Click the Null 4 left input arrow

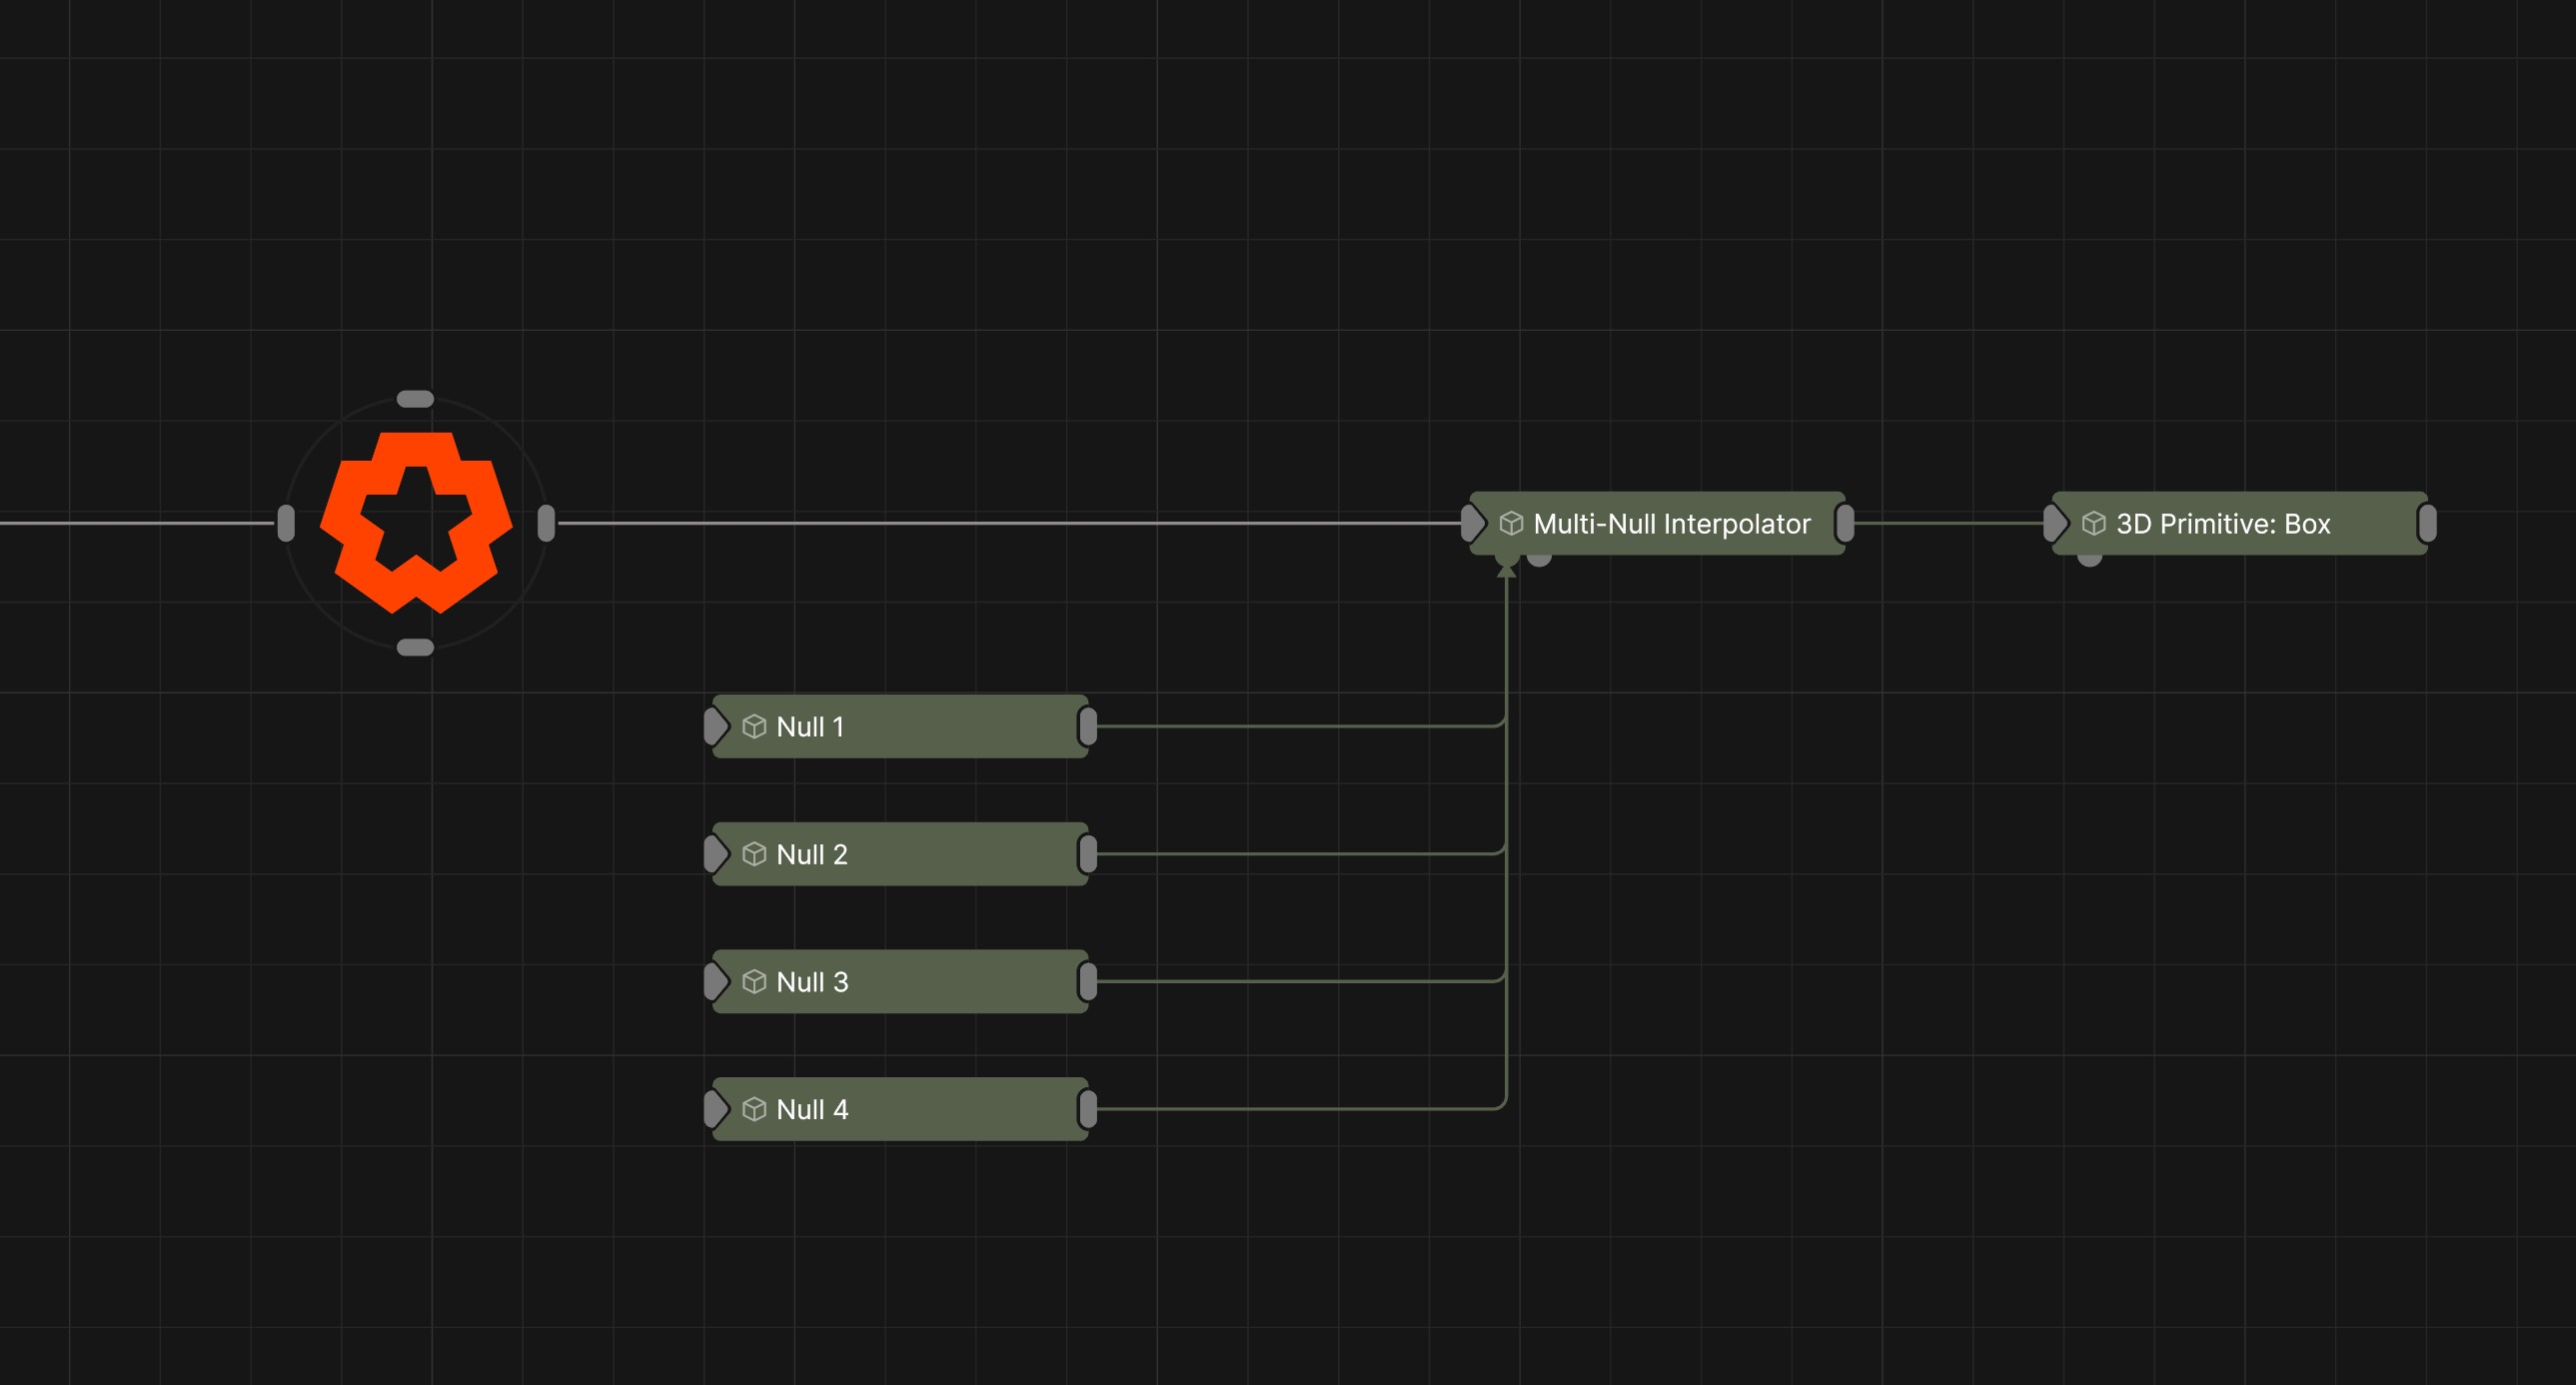coord(717,1109)
